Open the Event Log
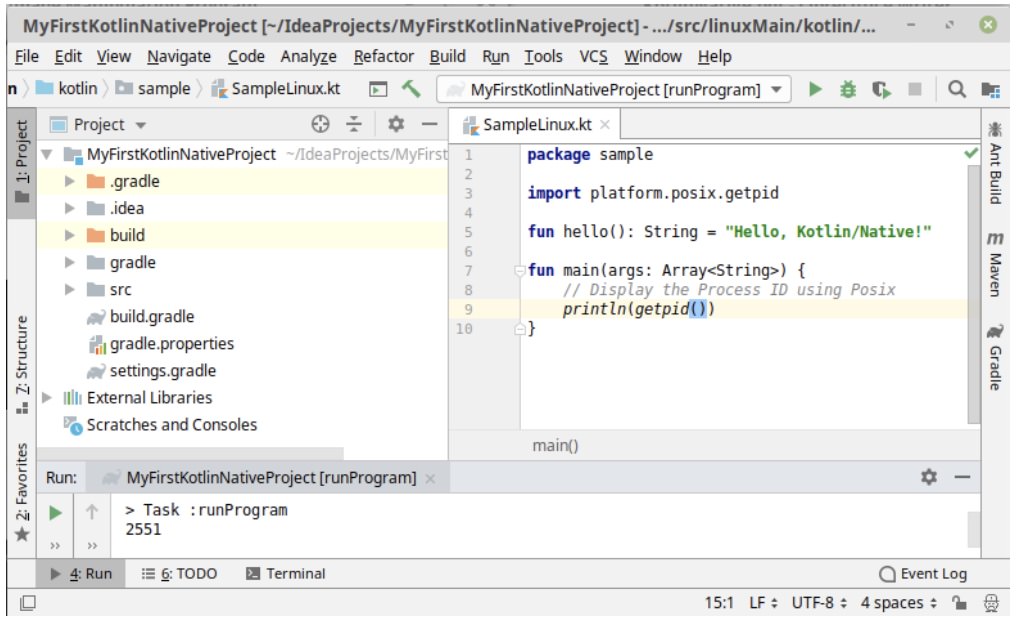 pos(926,573)
